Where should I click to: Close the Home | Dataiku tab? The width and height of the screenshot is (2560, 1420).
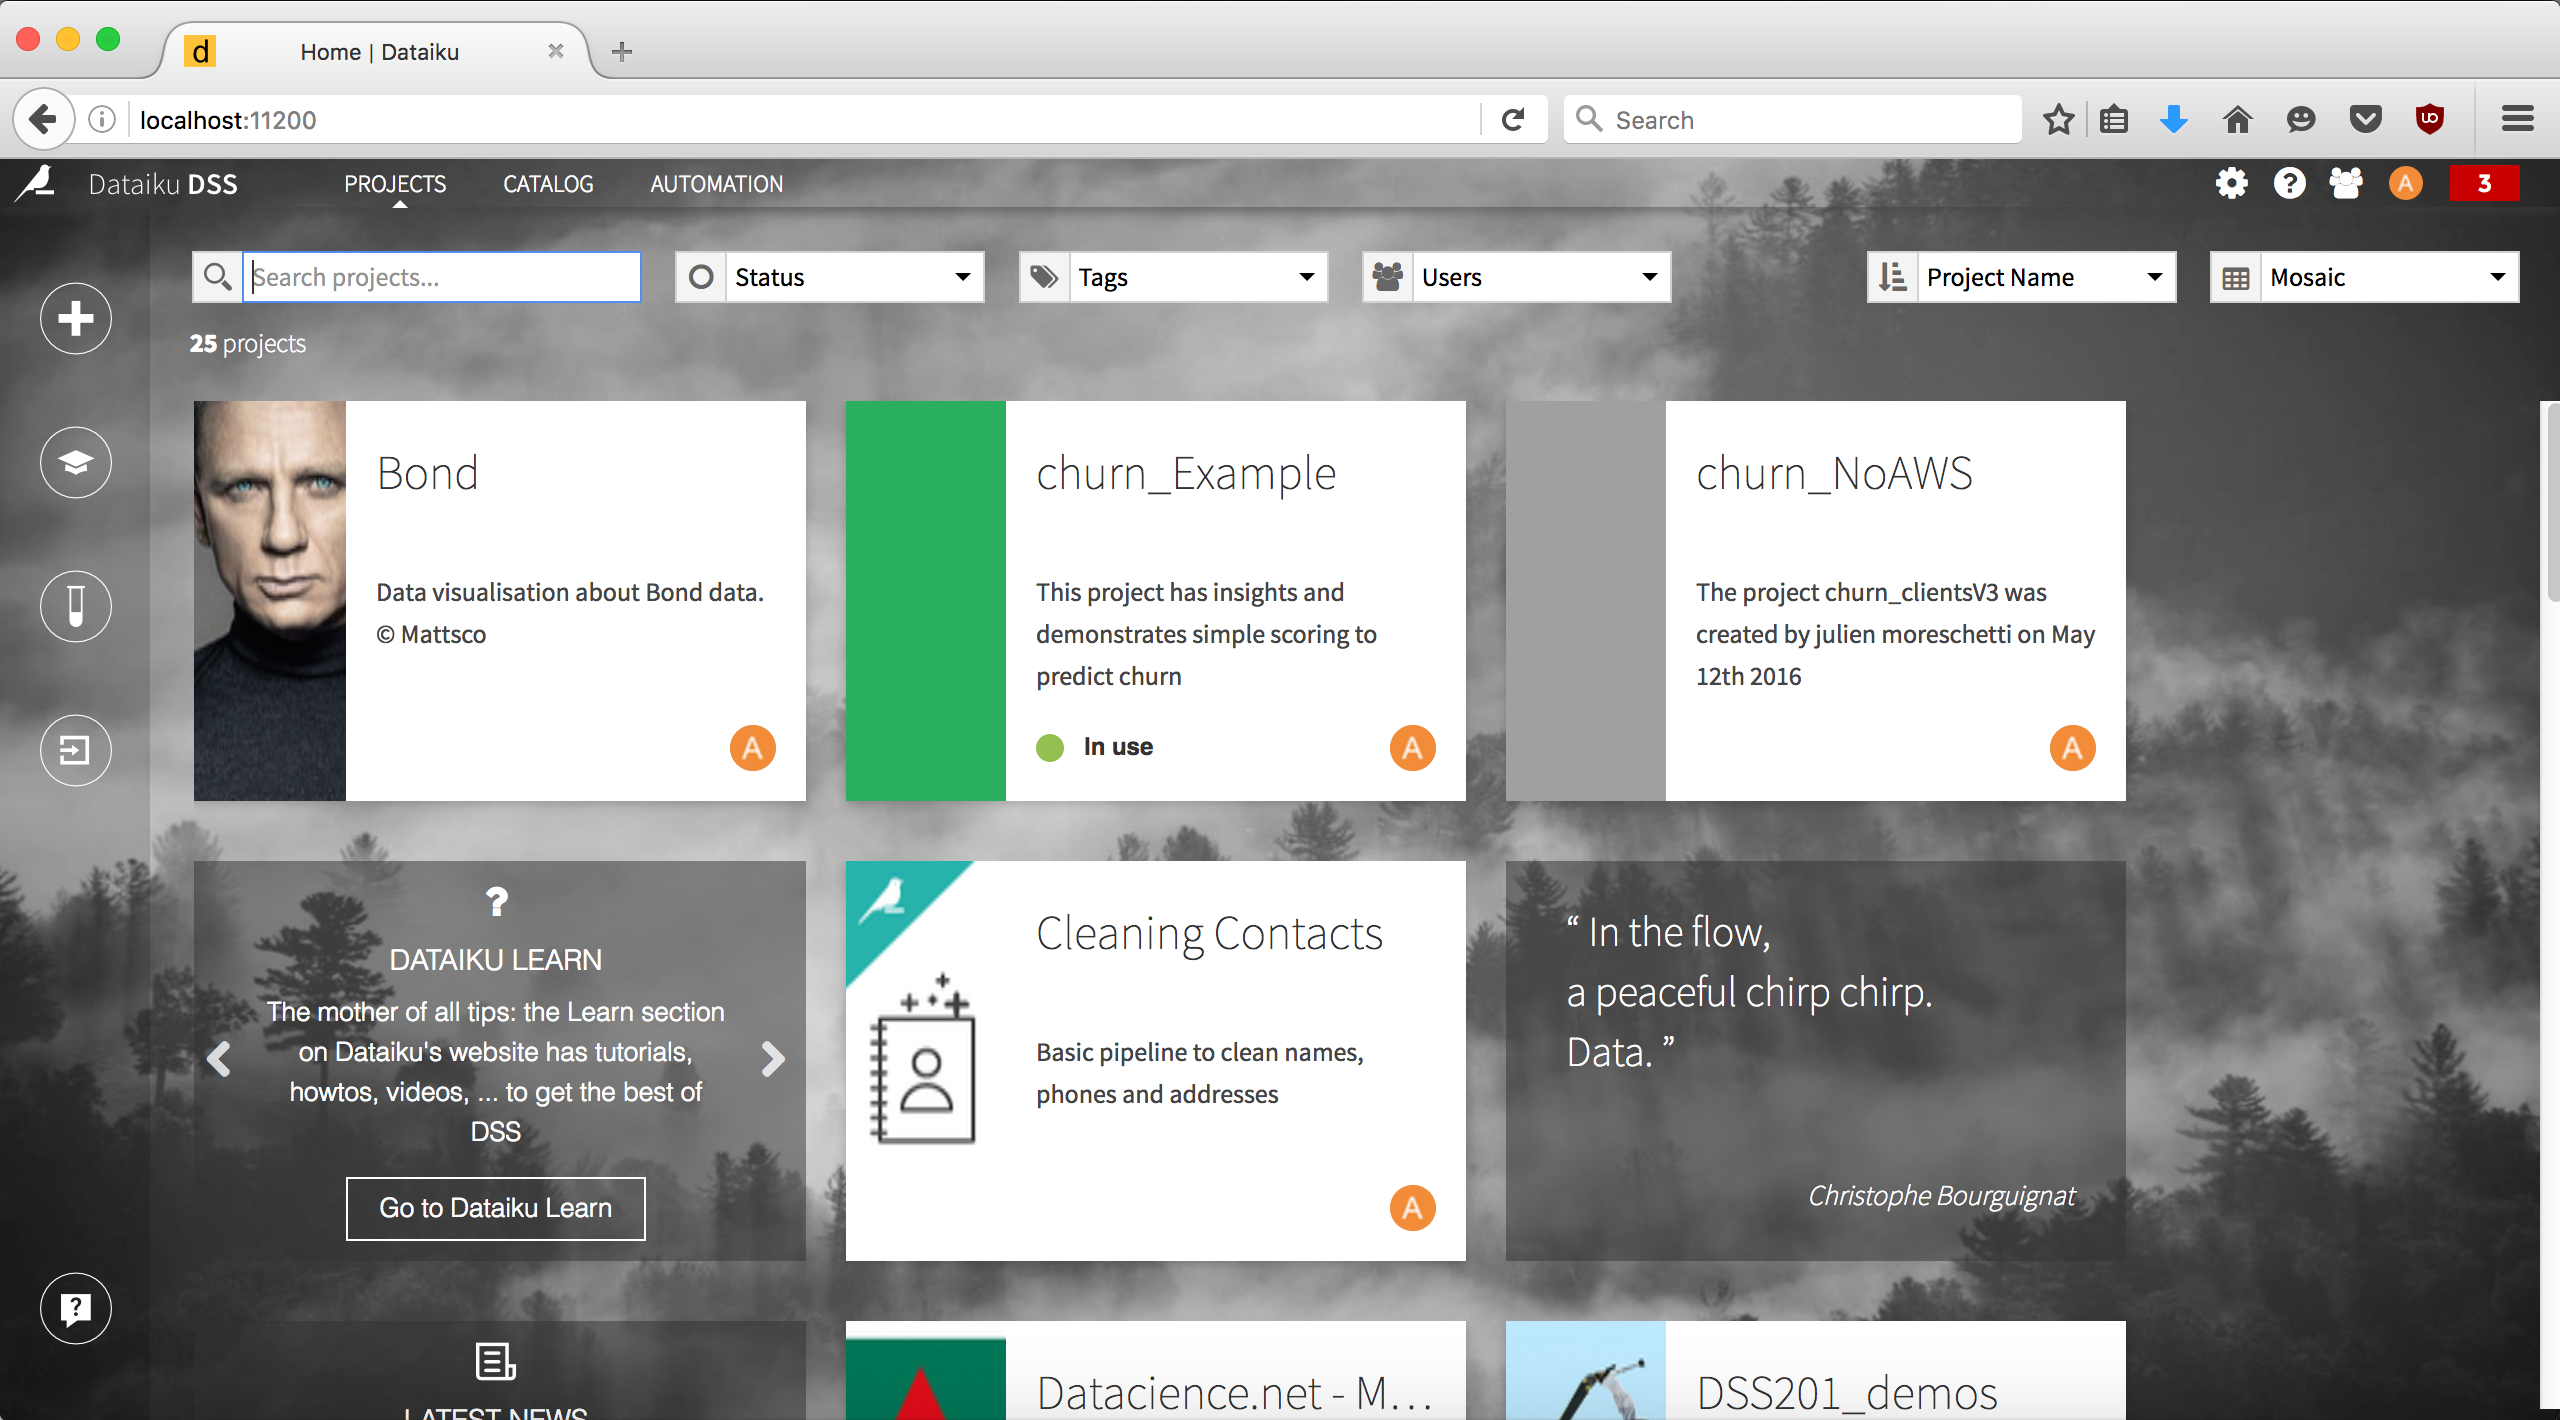[x=556, y=51]
